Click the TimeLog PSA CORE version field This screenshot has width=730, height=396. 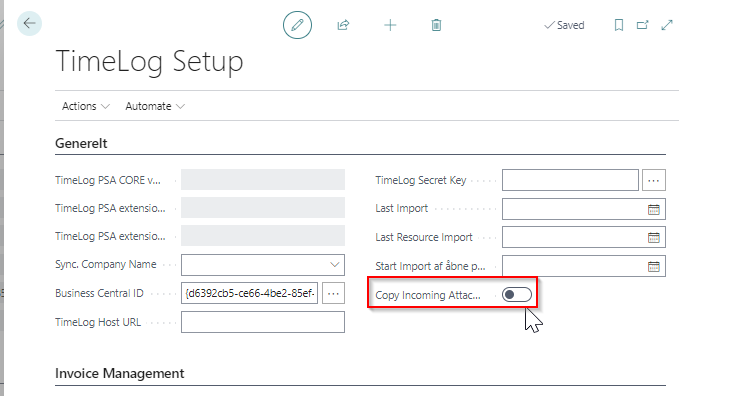point(263,180)
